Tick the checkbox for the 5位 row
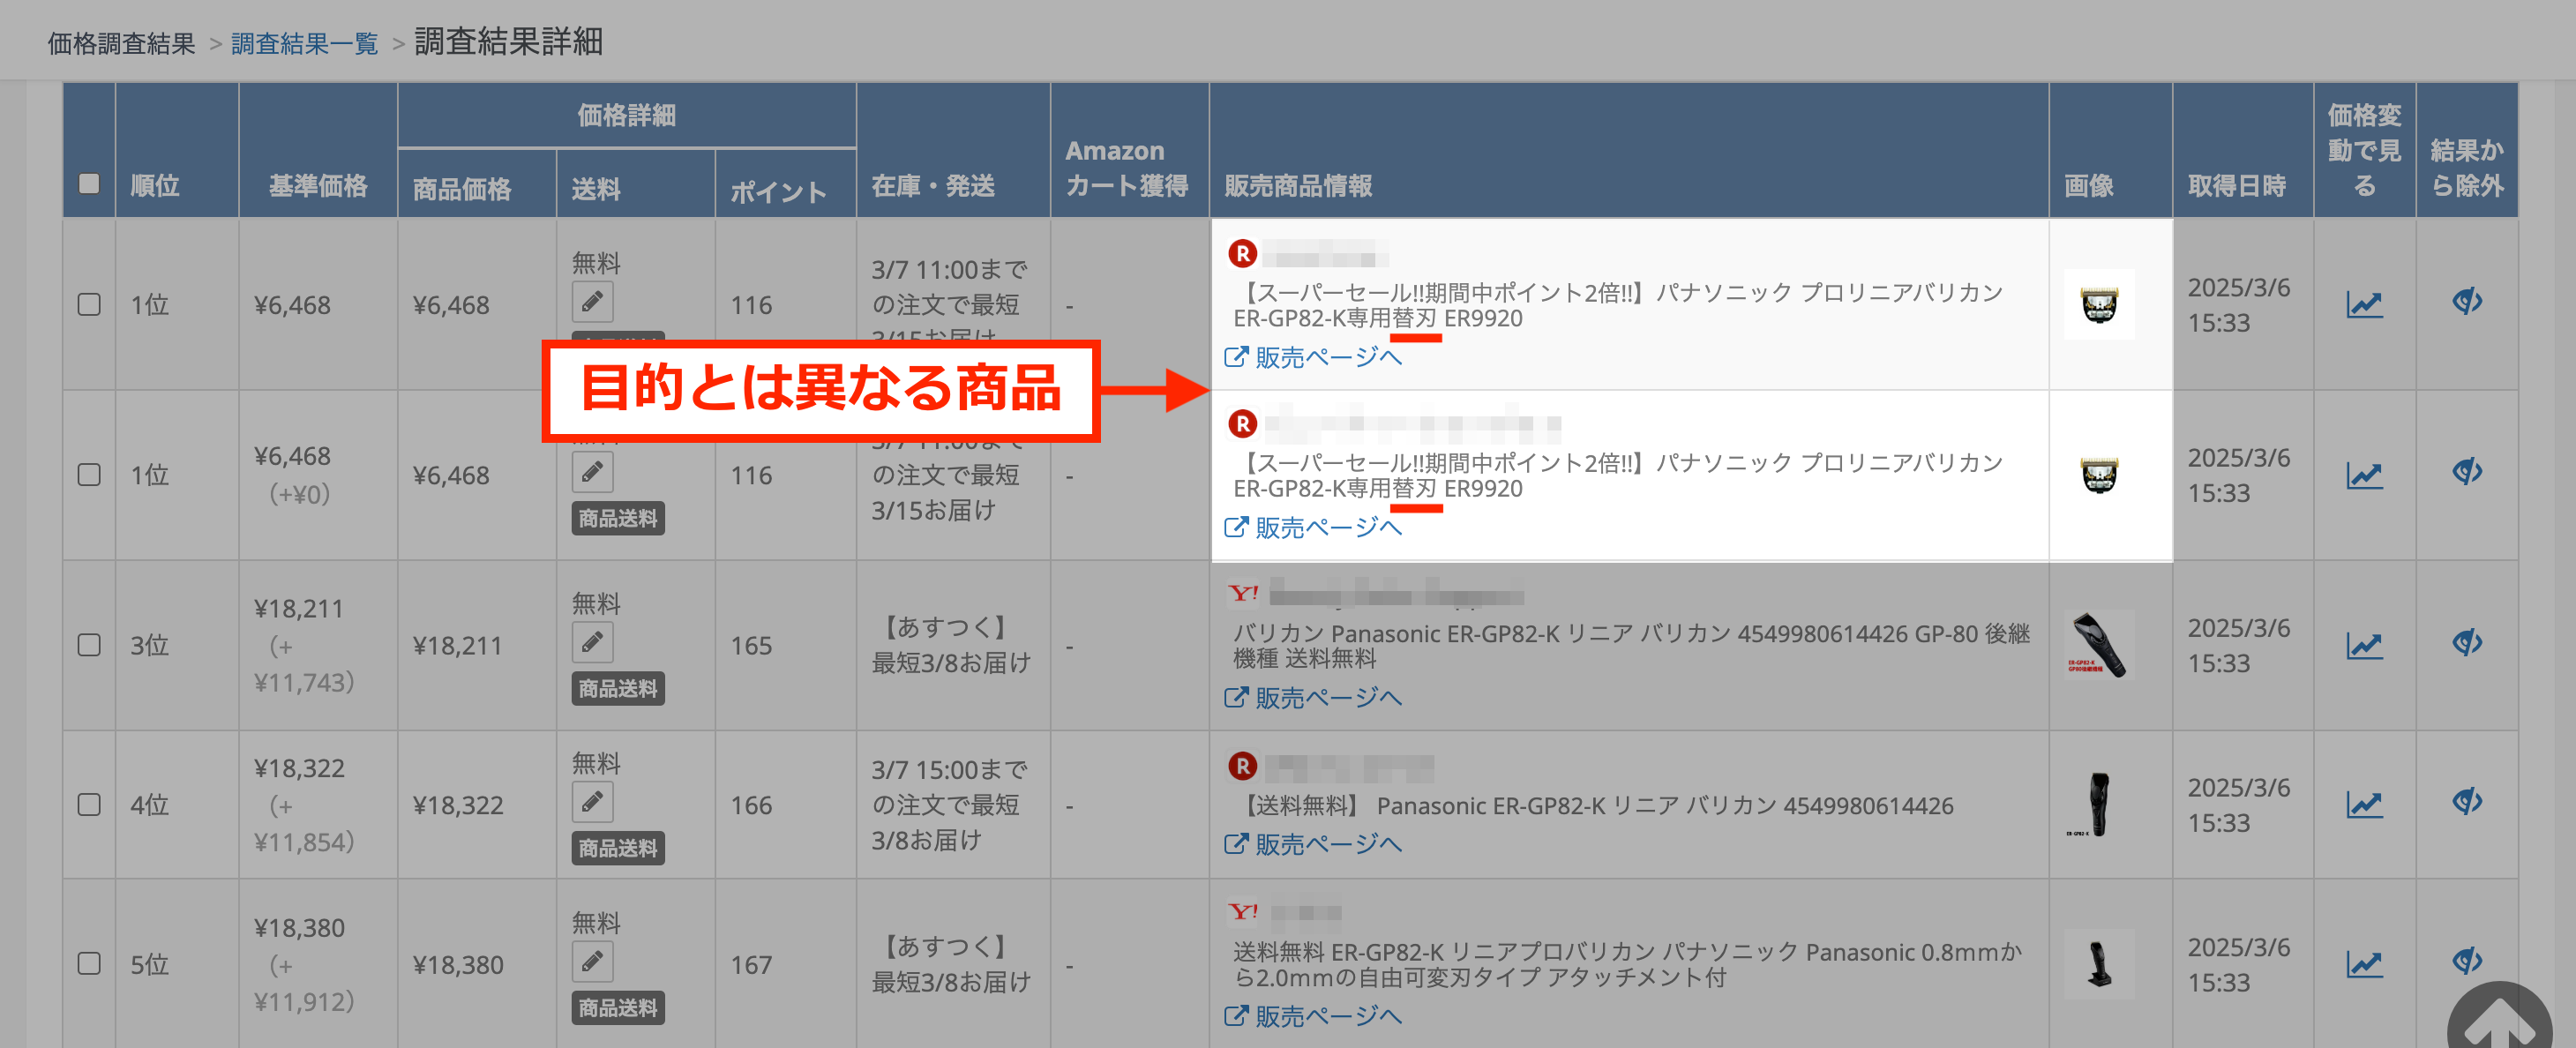This screenshot has width=2576, height=1048. (89, 964)
